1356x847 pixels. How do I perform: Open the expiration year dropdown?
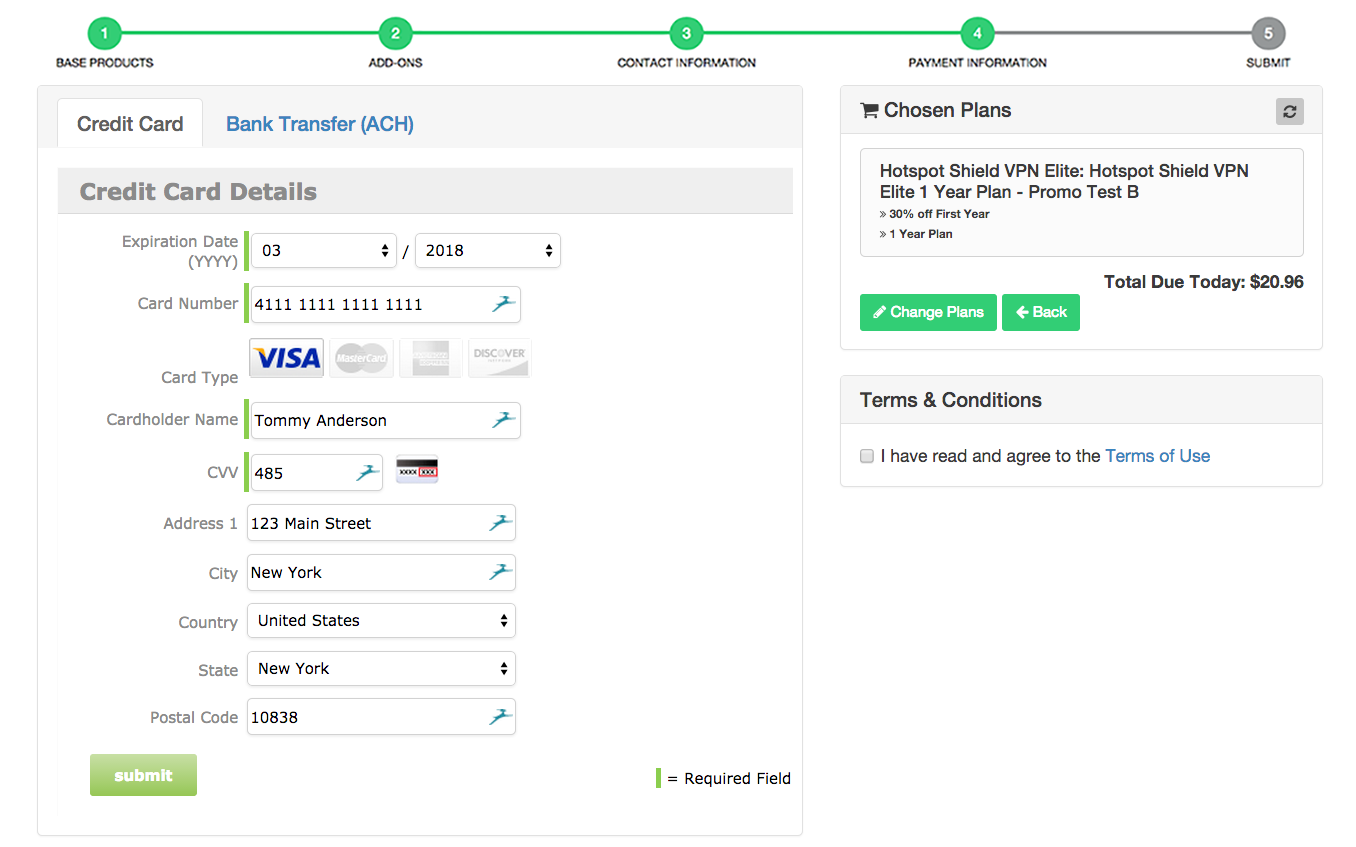click(x=487, y=251)
